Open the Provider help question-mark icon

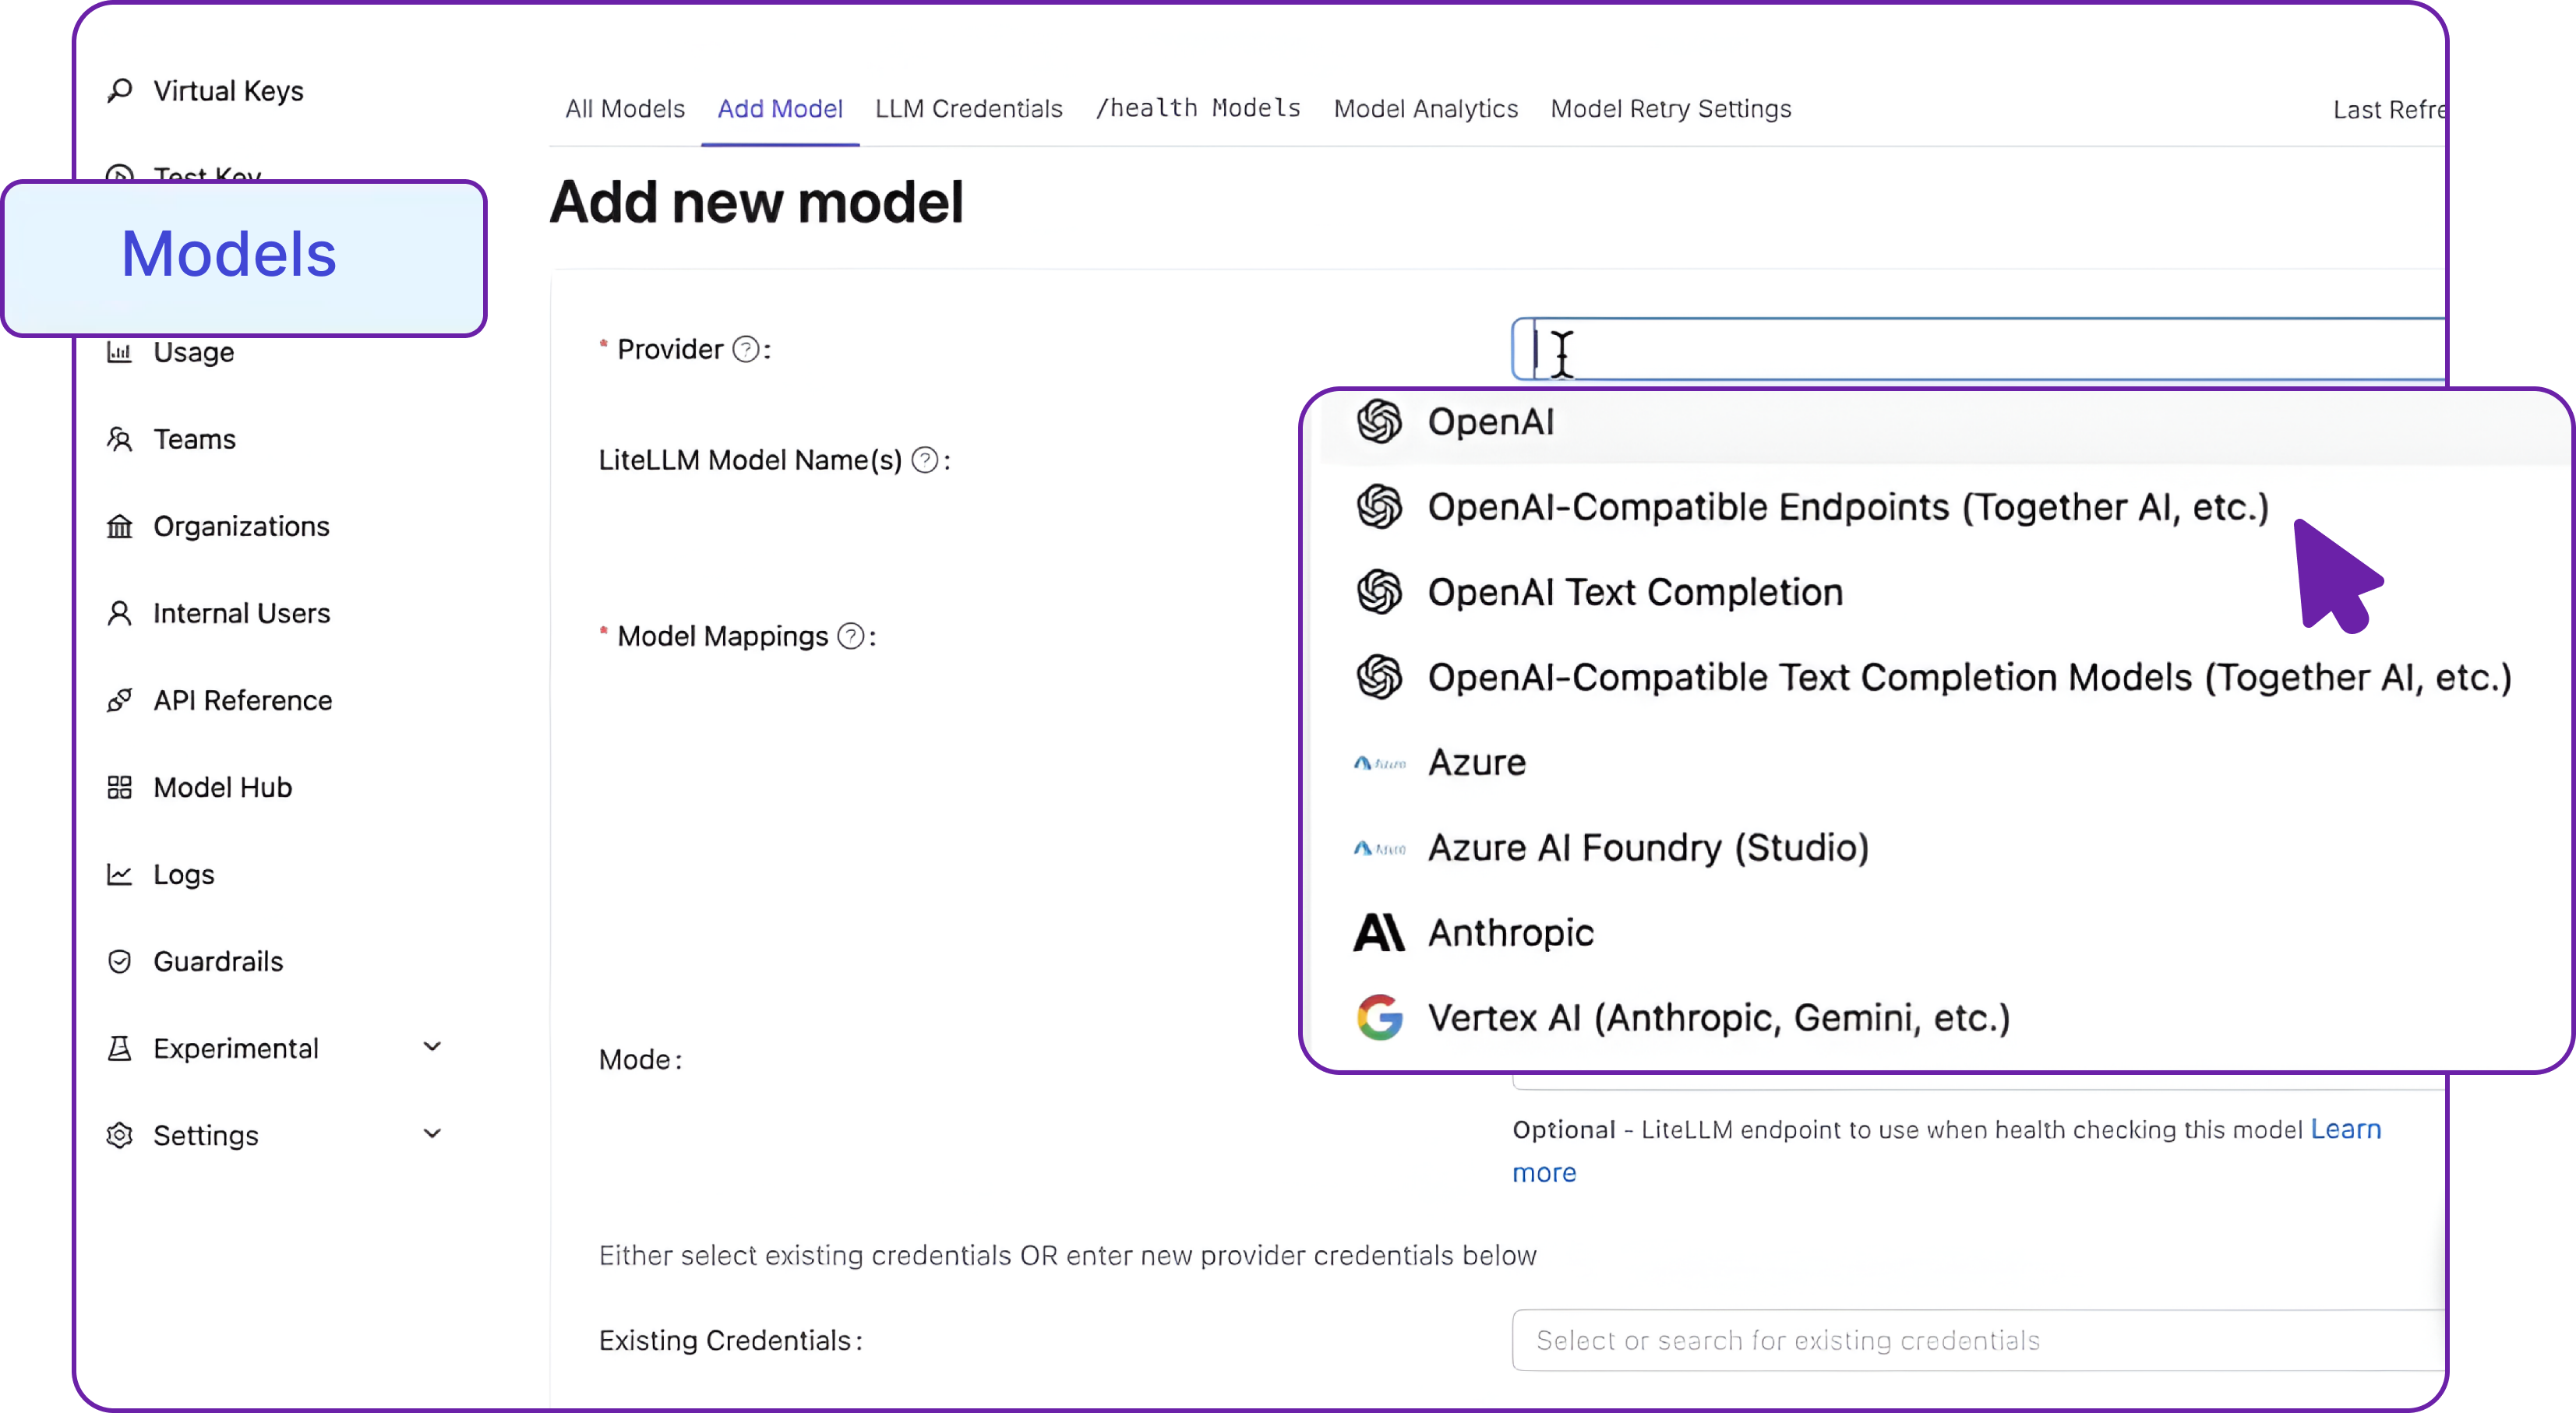[745, 348]
